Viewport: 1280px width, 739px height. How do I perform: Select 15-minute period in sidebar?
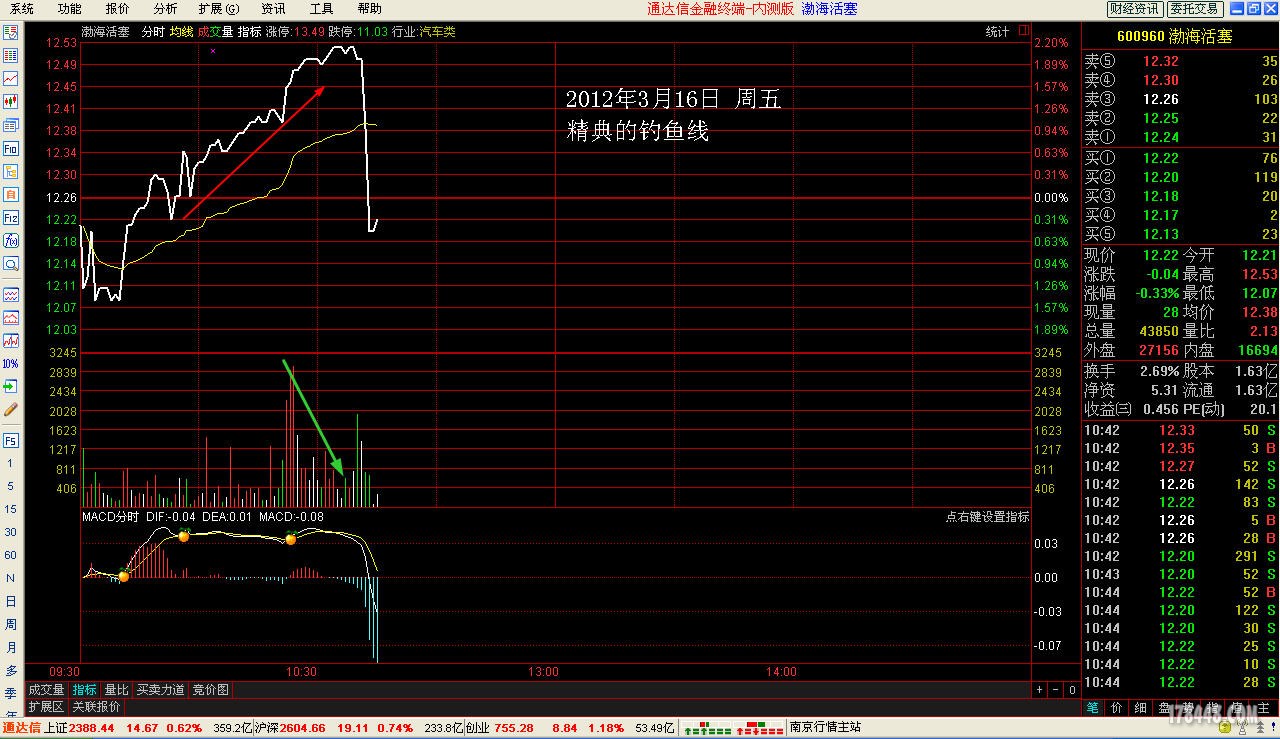click(11, 509)
